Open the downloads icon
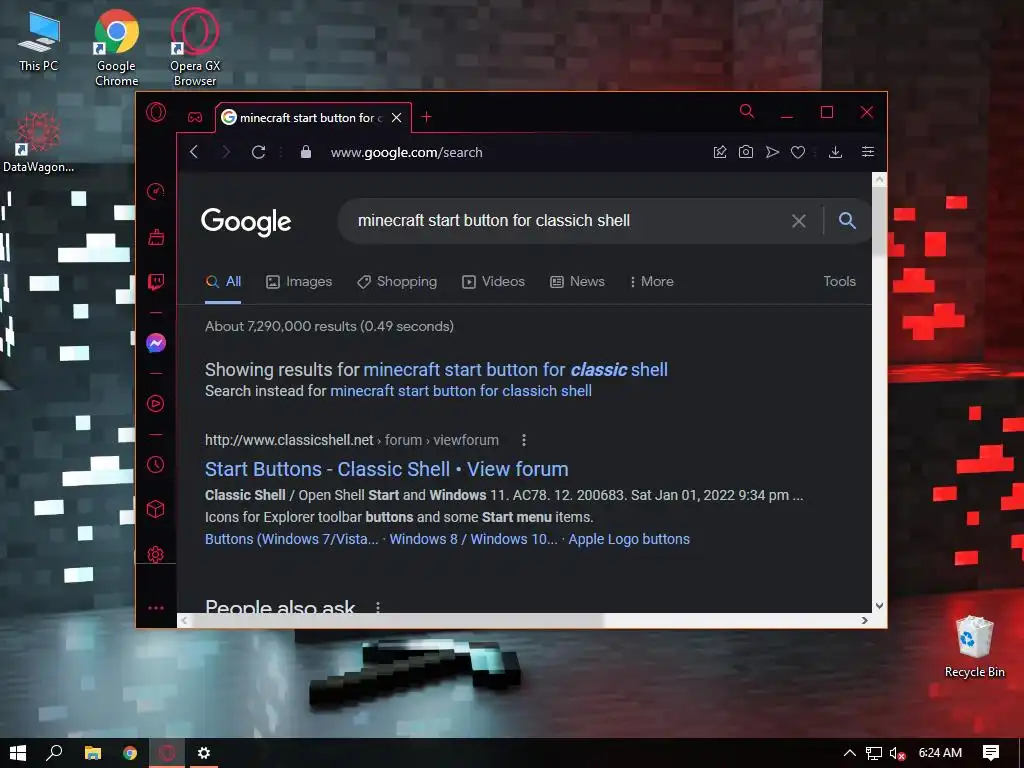The height and width of the screenshot is (768, 1024). (835, 152)
